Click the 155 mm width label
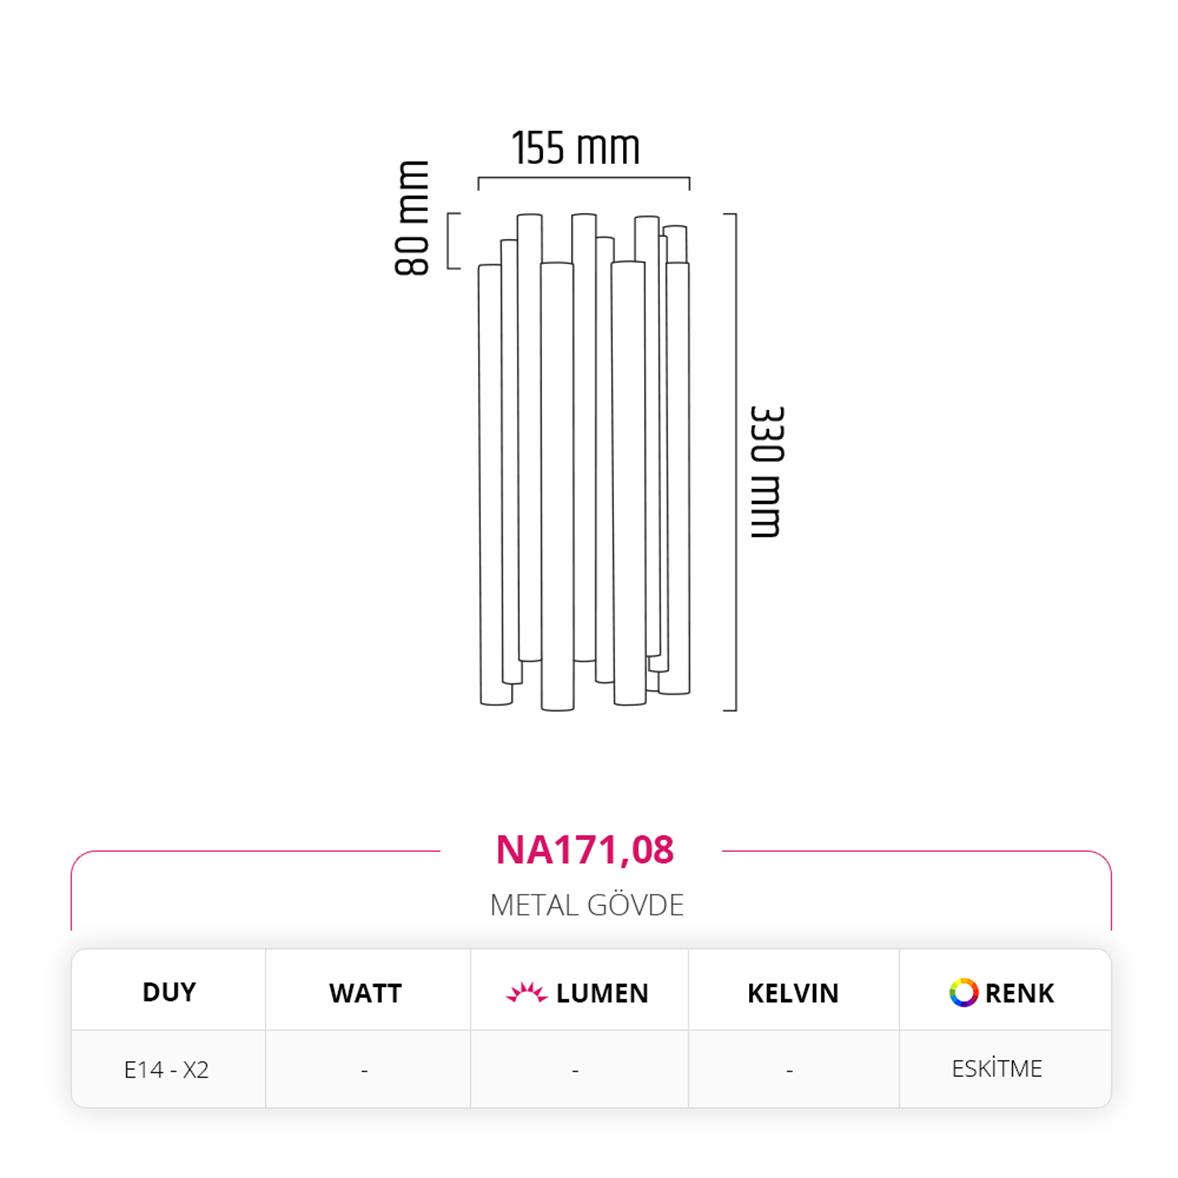Viewport: 1178px width, 1178px height. pos(576,149)
